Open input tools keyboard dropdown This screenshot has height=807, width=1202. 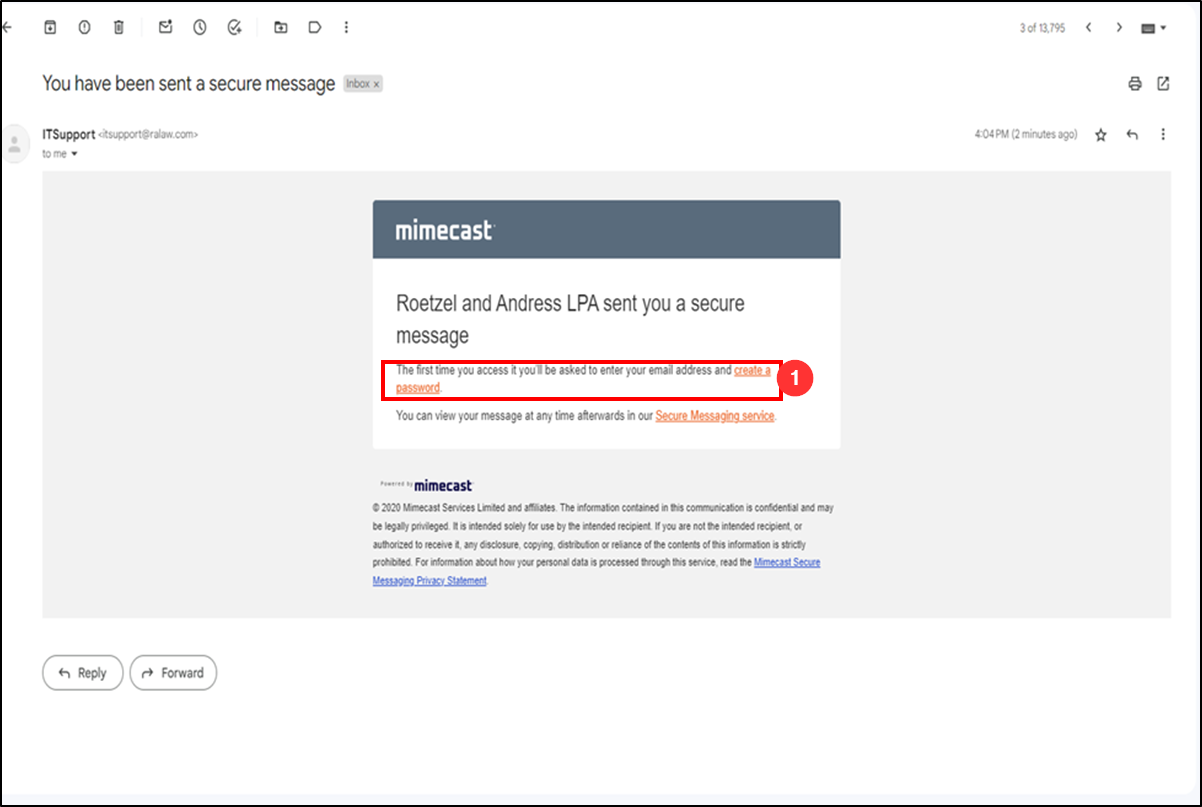tap(1154, 28)
